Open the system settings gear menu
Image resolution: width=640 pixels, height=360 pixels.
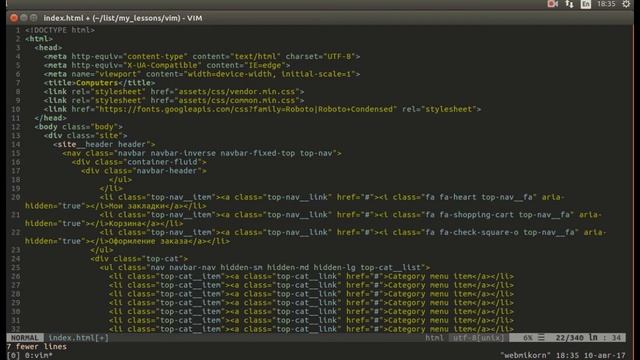[626, 4]
